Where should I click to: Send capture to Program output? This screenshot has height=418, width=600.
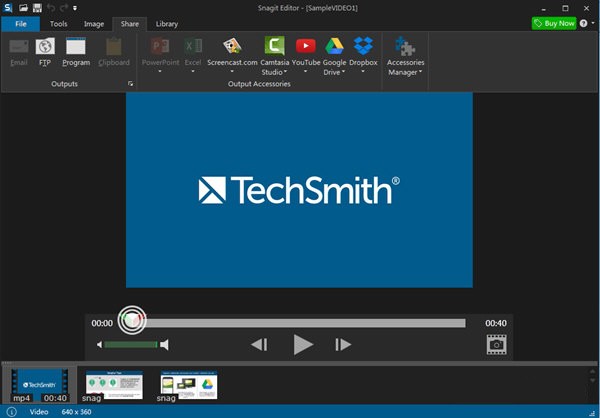[x=76, y=47]
